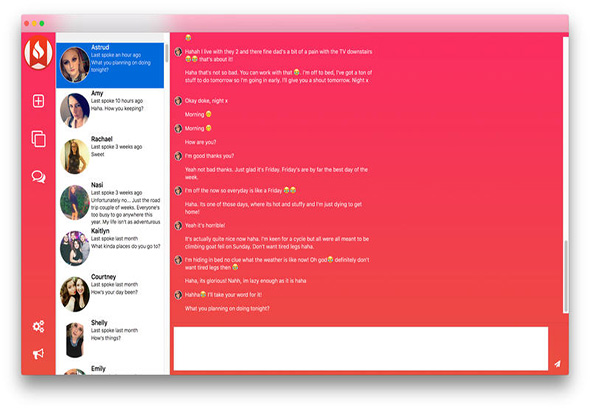The height and width of the screenshot is (411, 590).
Task: Click Courtney's profile photo thumbnail
Action: [x=75, y=294]
